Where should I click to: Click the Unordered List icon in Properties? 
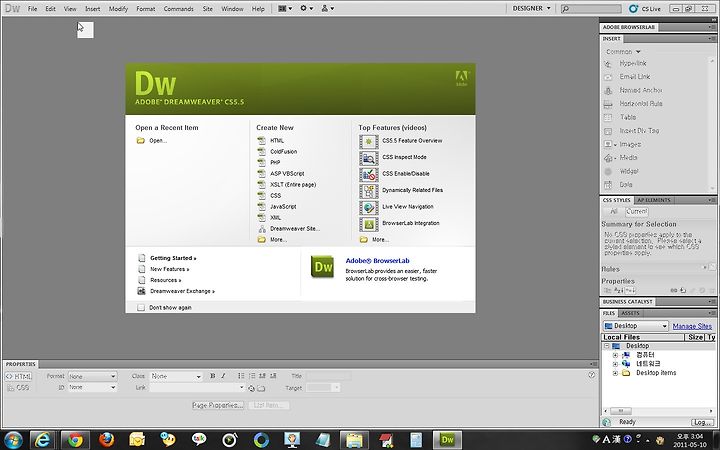pos(241,376)
